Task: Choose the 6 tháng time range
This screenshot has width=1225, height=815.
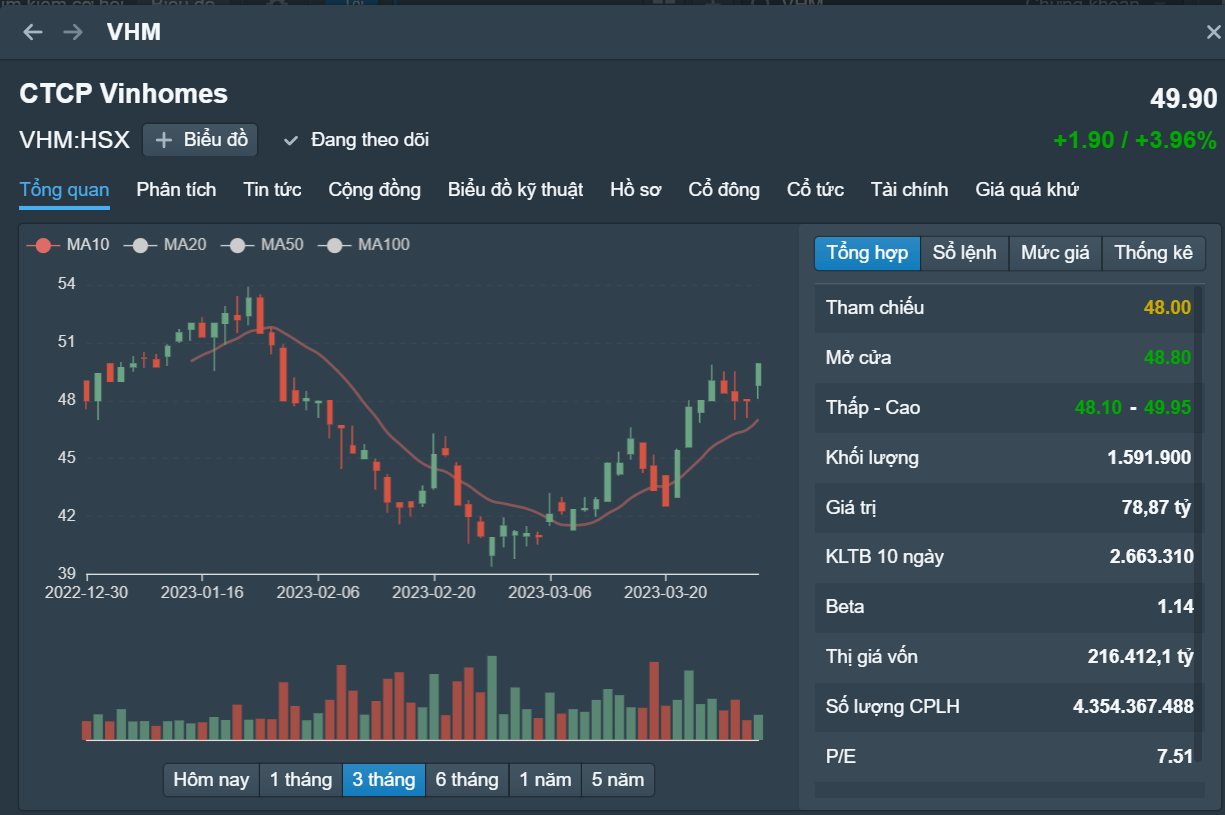Action: [x=467, y=780]
